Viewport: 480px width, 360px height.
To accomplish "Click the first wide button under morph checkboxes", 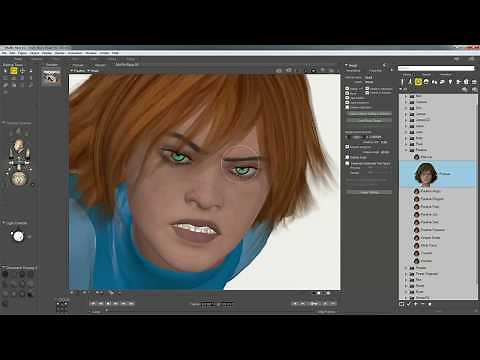I will pos(369,114).
